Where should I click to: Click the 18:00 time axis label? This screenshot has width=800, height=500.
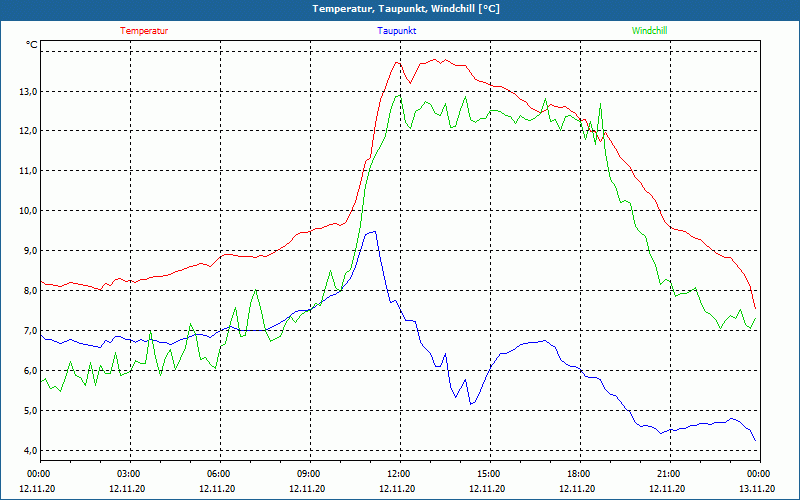(x=579, y=474)
